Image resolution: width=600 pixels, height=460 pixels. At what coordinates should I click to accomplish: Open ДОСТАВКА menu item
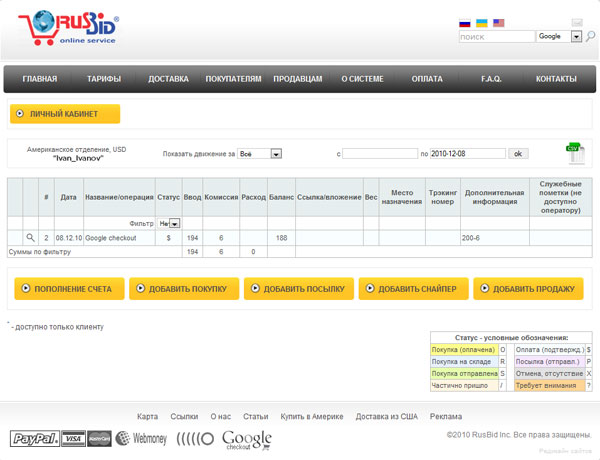click(168, 79)
